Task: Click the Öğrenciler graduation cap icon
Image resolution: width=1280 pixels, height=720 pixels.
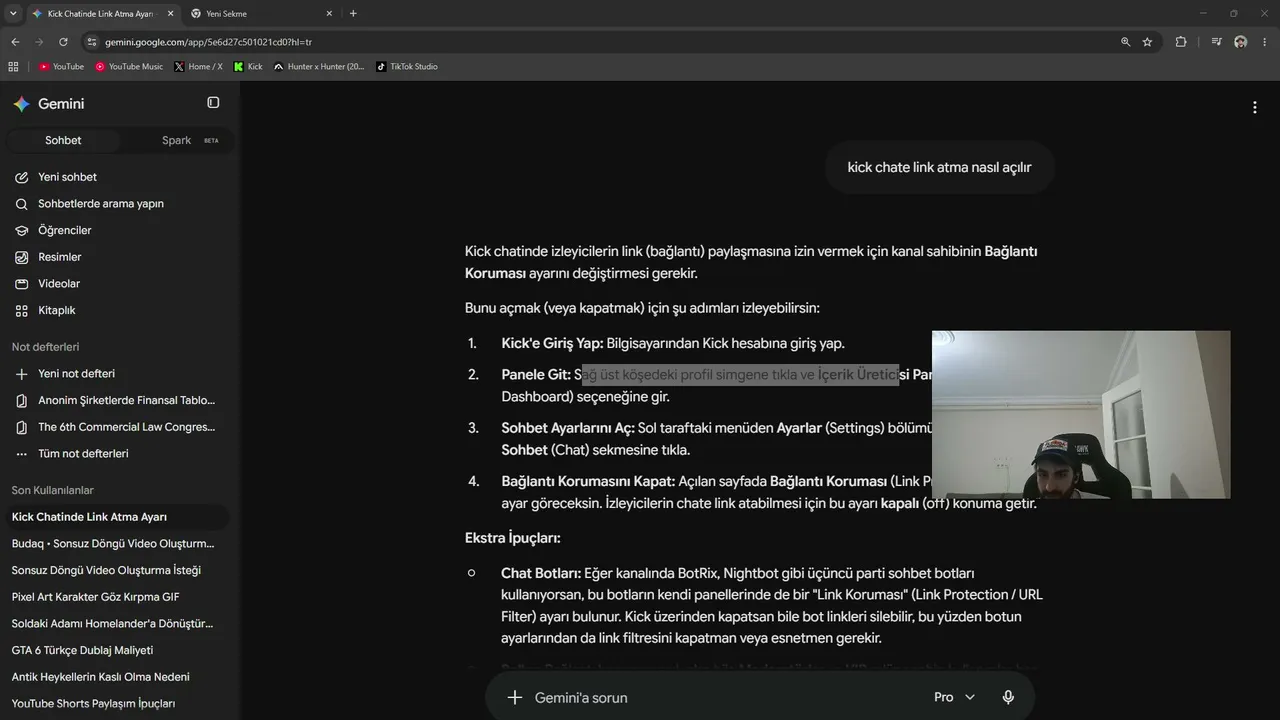Action: tap(21, 230)
